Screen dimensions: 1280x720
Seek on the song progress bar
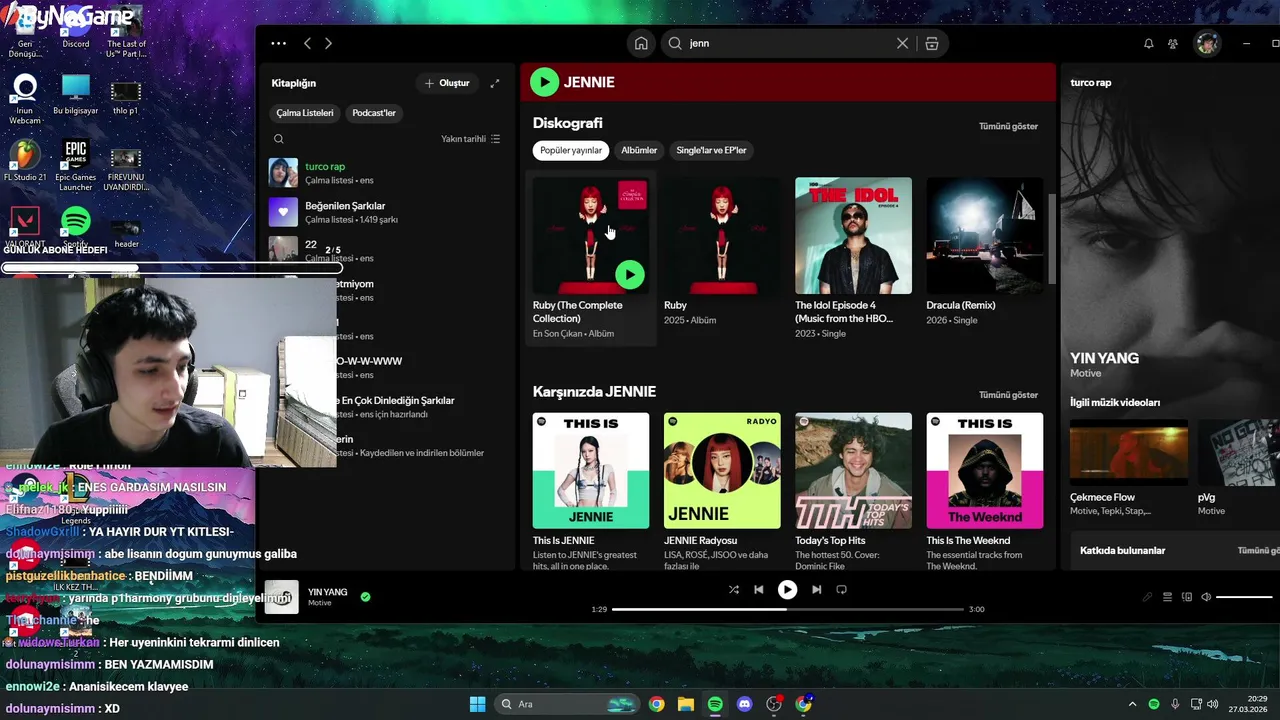[x=788, y=609]
